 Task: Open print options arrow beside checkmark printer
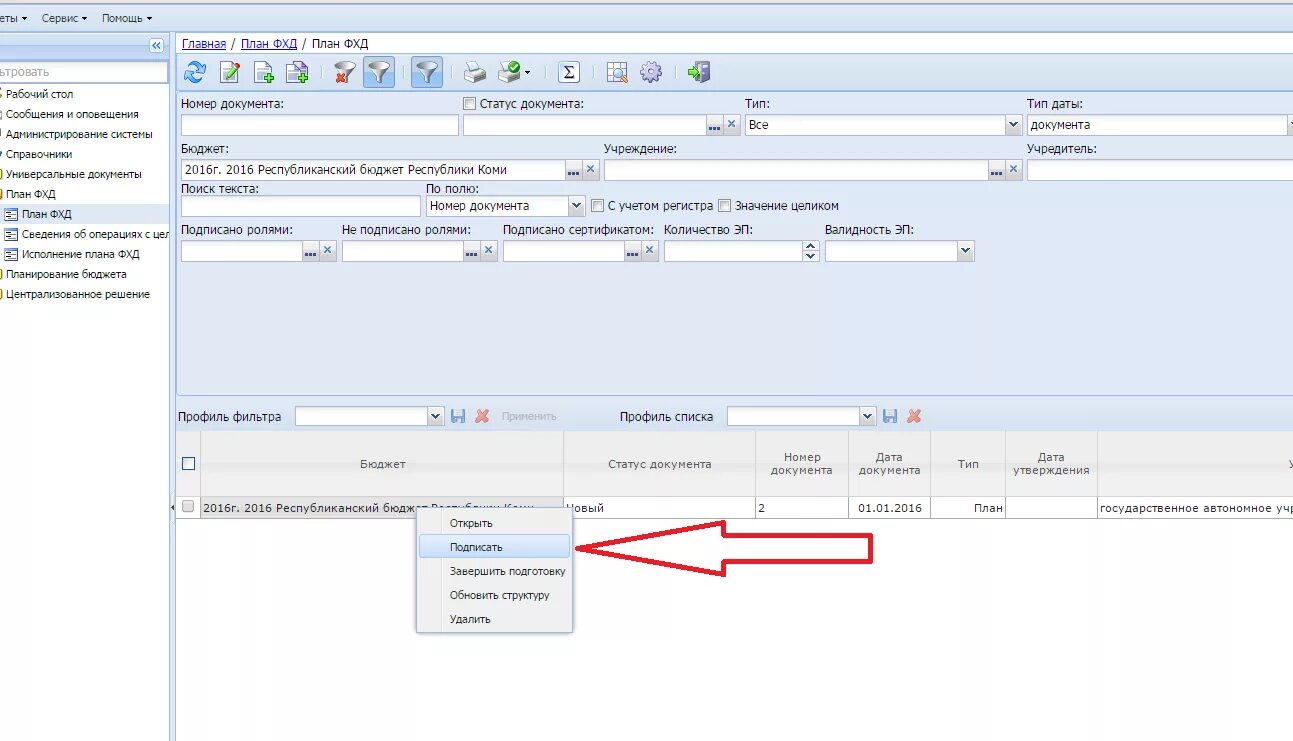pyautogui.click(x=527, y=72)
